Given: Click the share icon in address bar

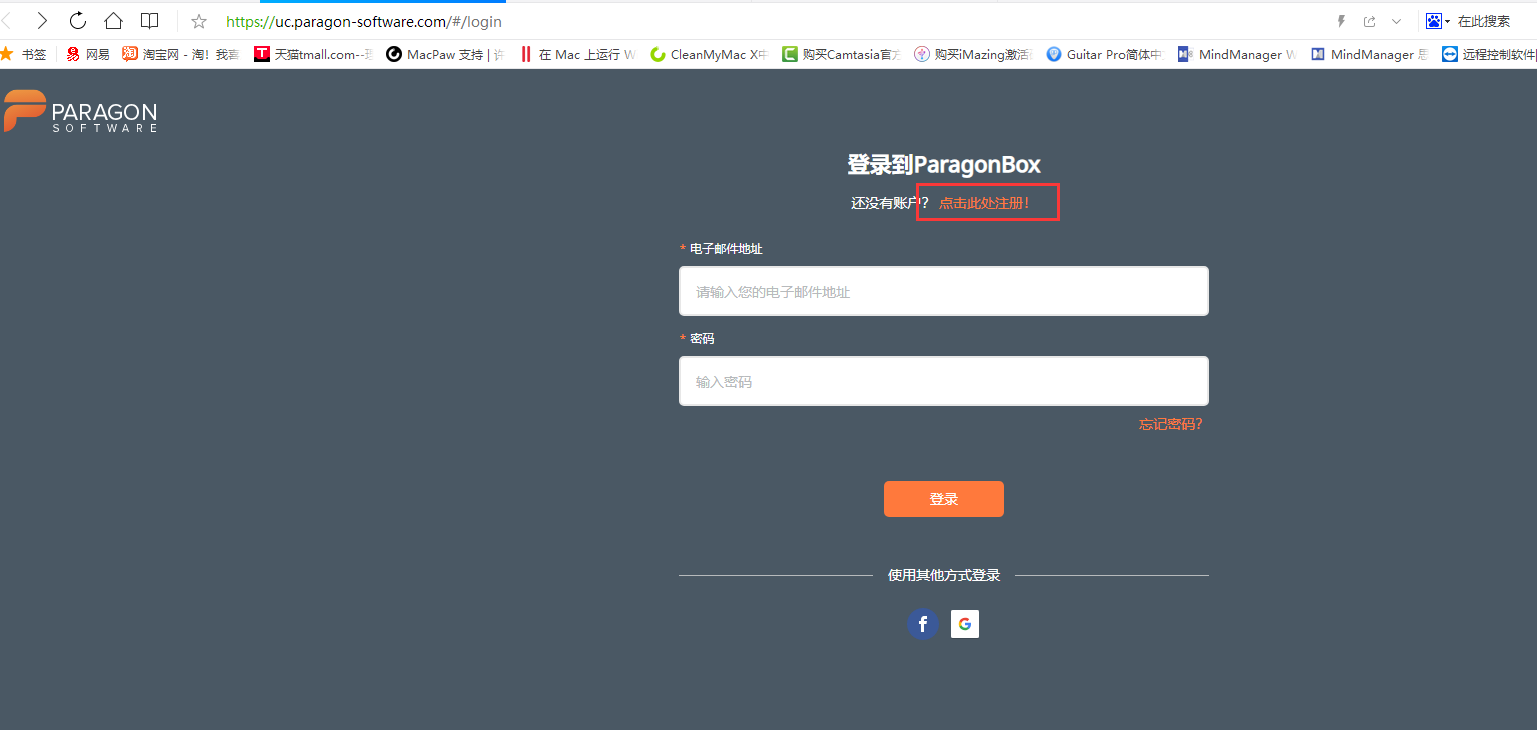Looking at the screenshot, I should point(1369,21).
